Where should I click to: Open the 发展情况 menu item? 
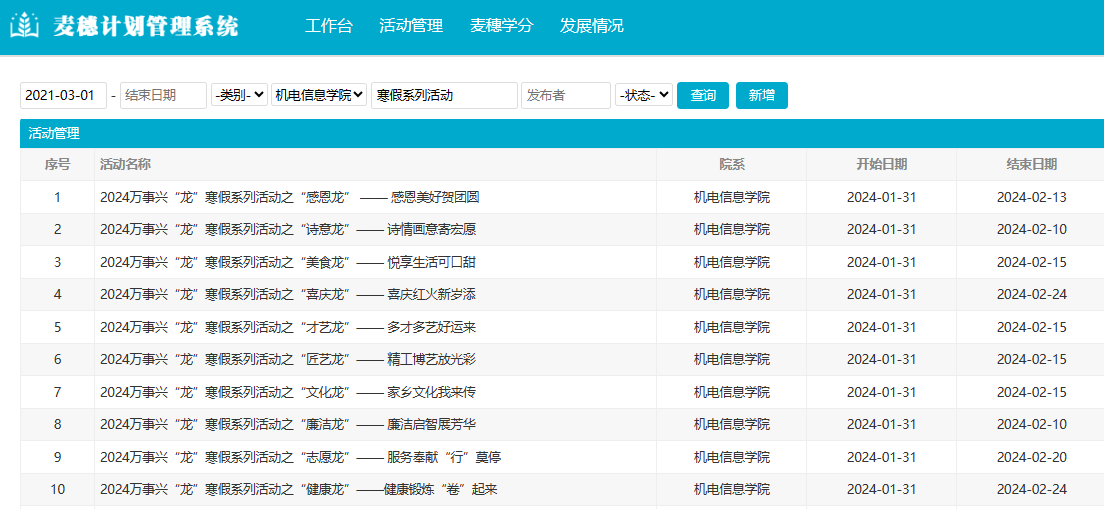coord(591,26)
